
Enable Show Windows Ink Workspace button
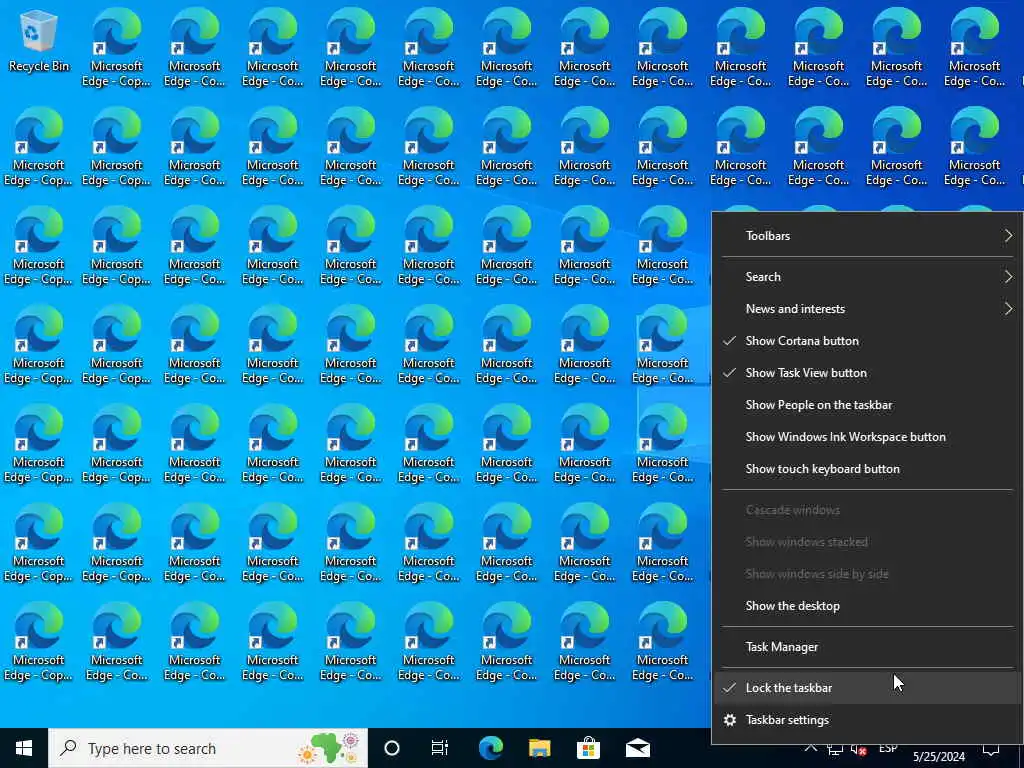pyautogui.click(x=867, y=437)
